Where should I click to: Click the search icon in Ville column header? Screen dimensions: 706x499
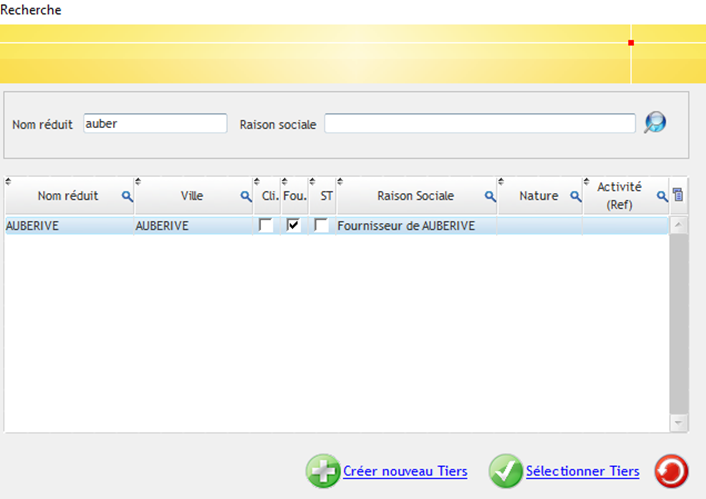point(246,197)
